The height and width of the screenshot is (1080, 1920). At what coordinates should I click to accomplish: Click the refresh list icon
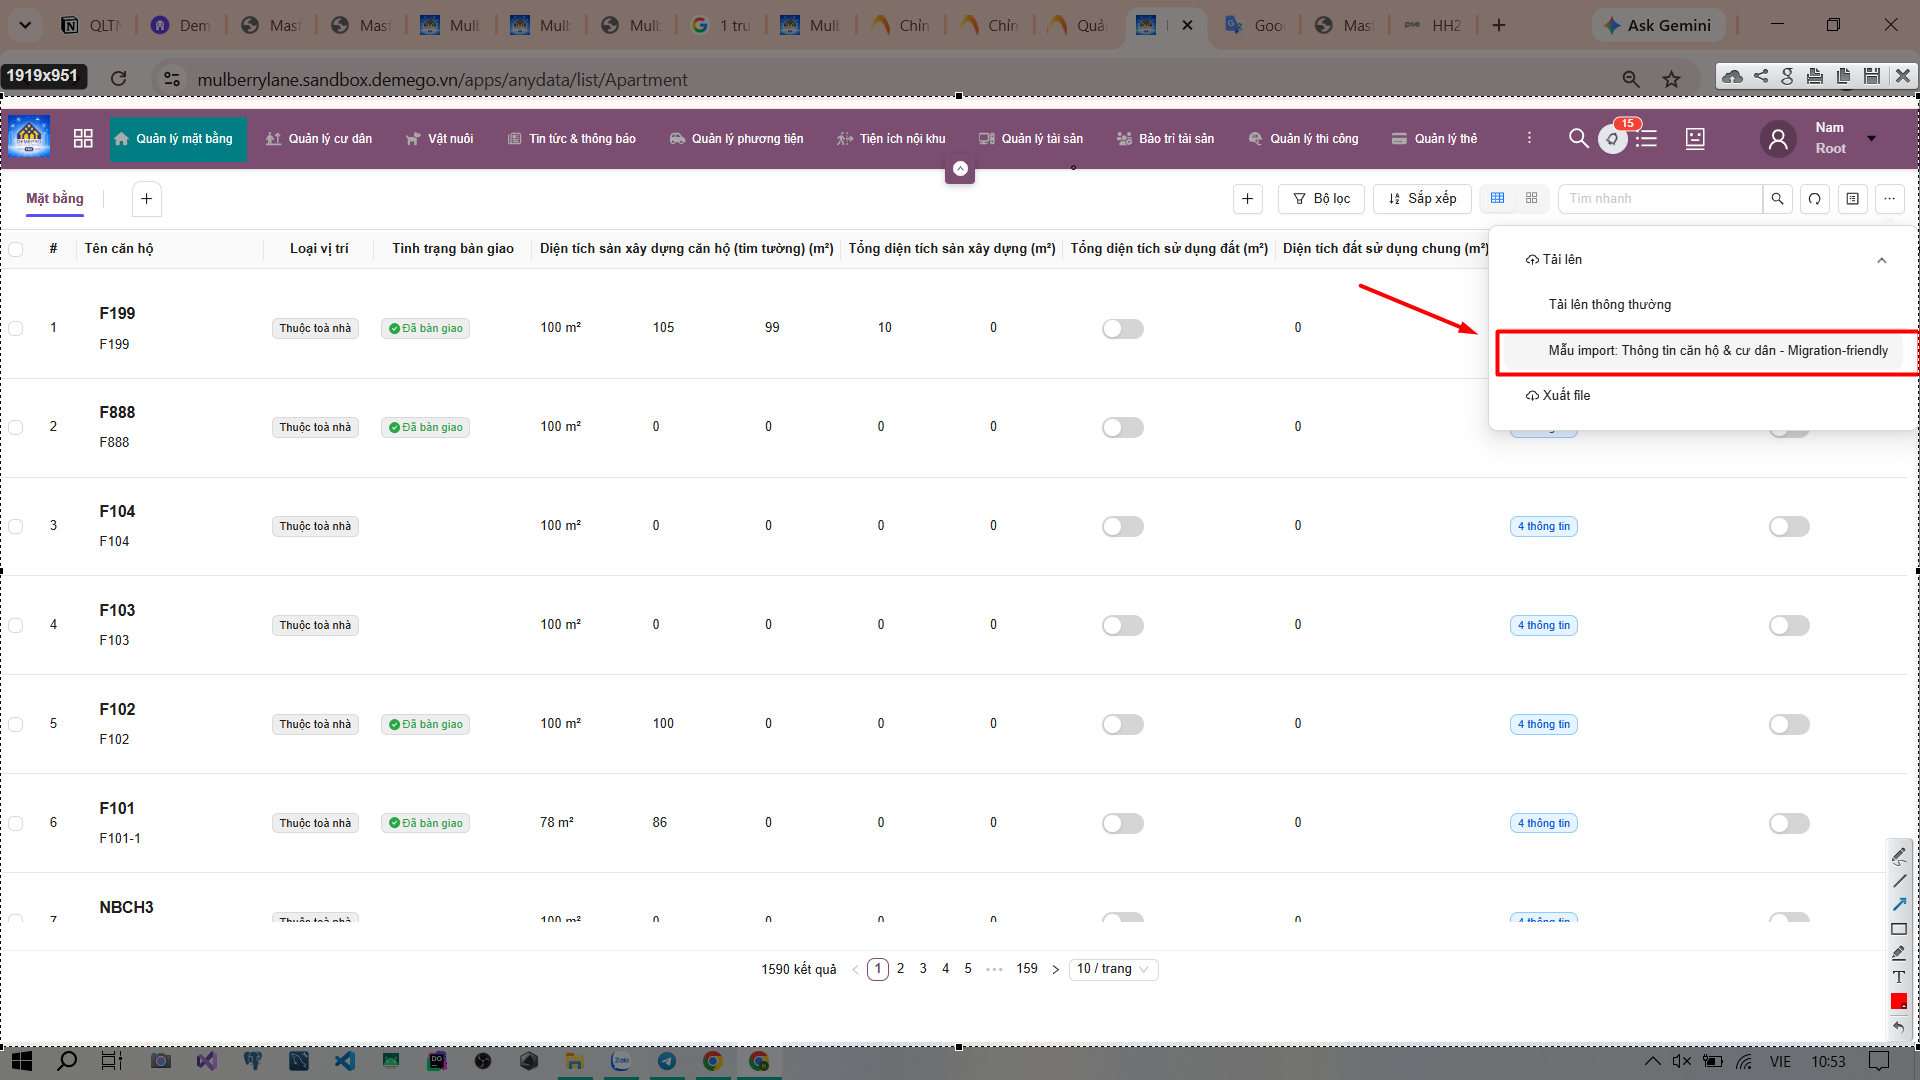point(1814,198)
